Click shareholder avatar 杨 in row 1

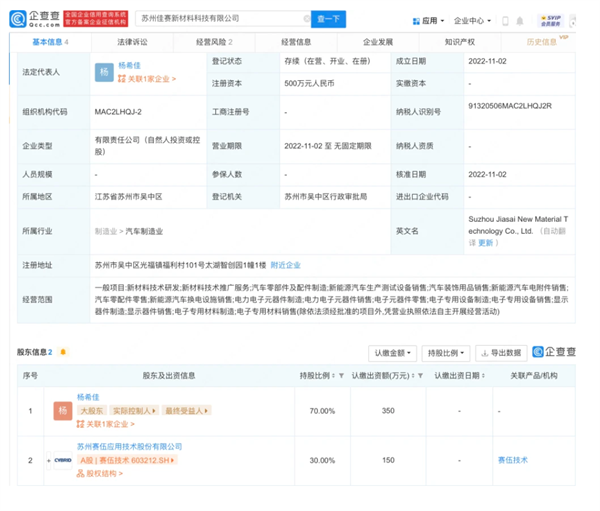pyautogui.click(x=63, y=411)
